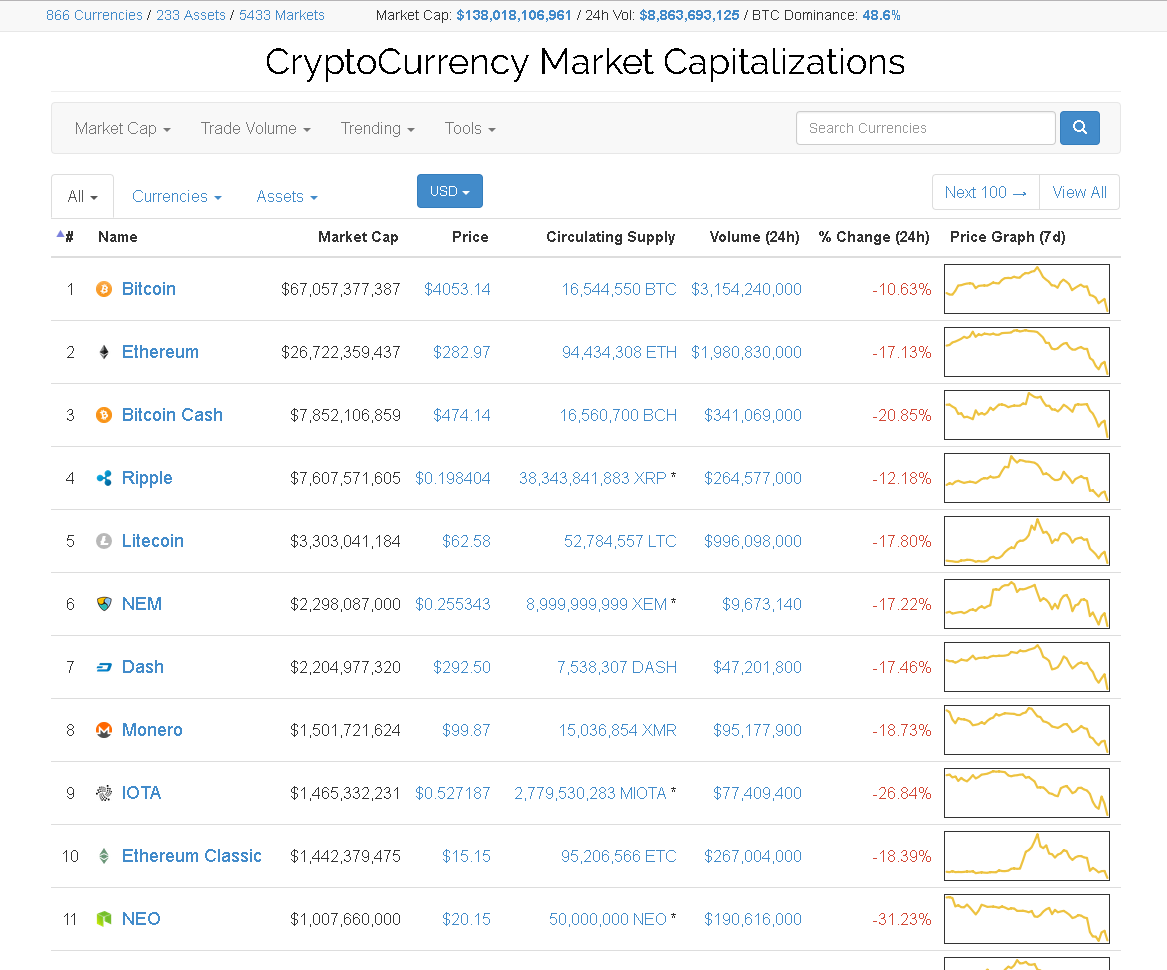
Task: Click the Litecoin coin icon
Action: (104, 541)
